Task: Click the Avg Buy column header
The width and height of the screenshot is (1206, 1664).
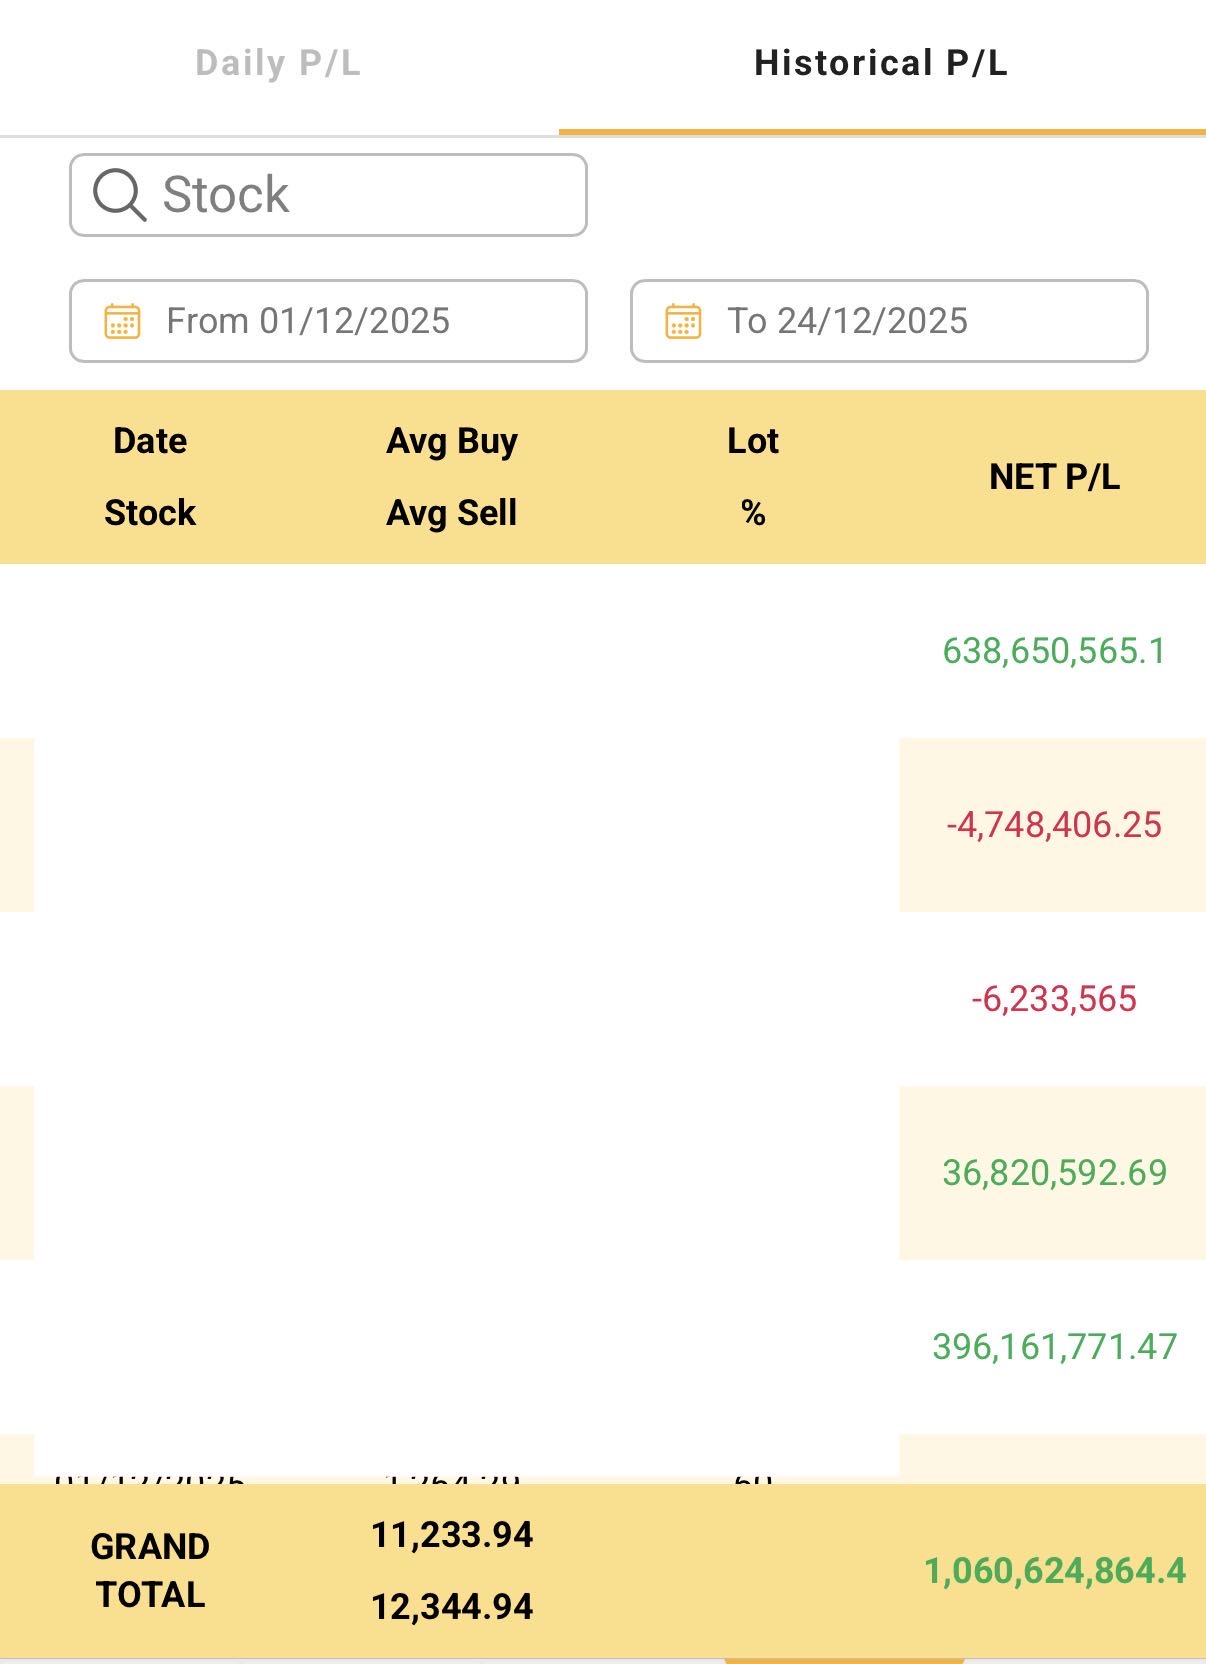Action: (x=452, y=441)
